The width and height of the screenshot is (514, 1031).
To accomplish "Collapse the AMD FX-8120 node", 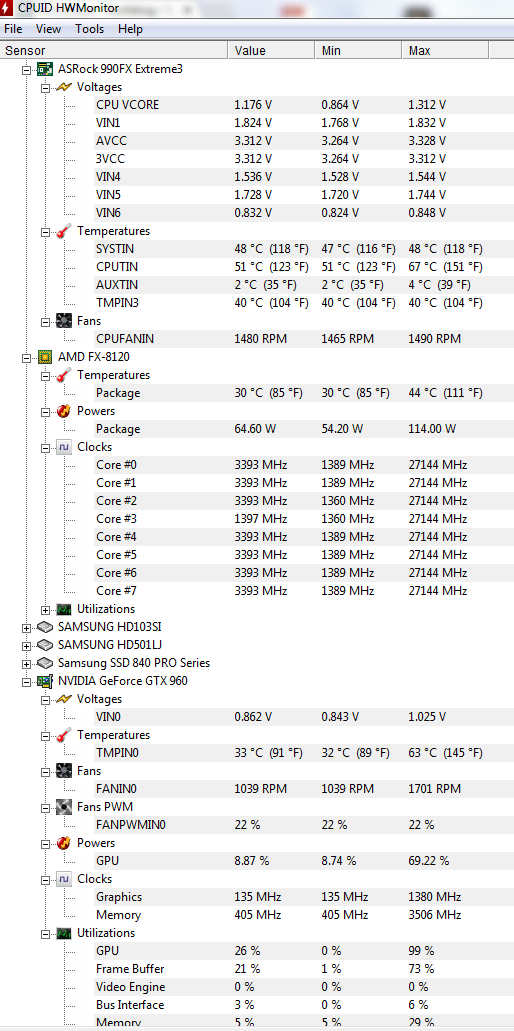I will click(x=26, y=357).
